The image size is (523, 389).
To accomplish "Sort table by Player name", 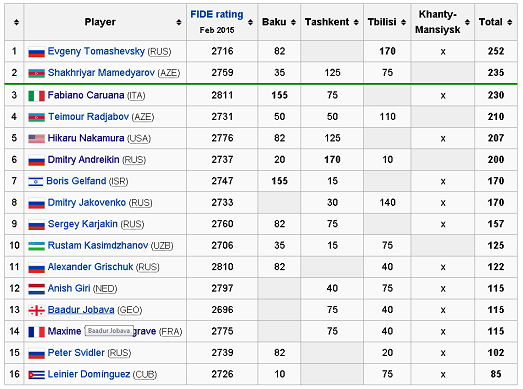I will coord(179,22).
